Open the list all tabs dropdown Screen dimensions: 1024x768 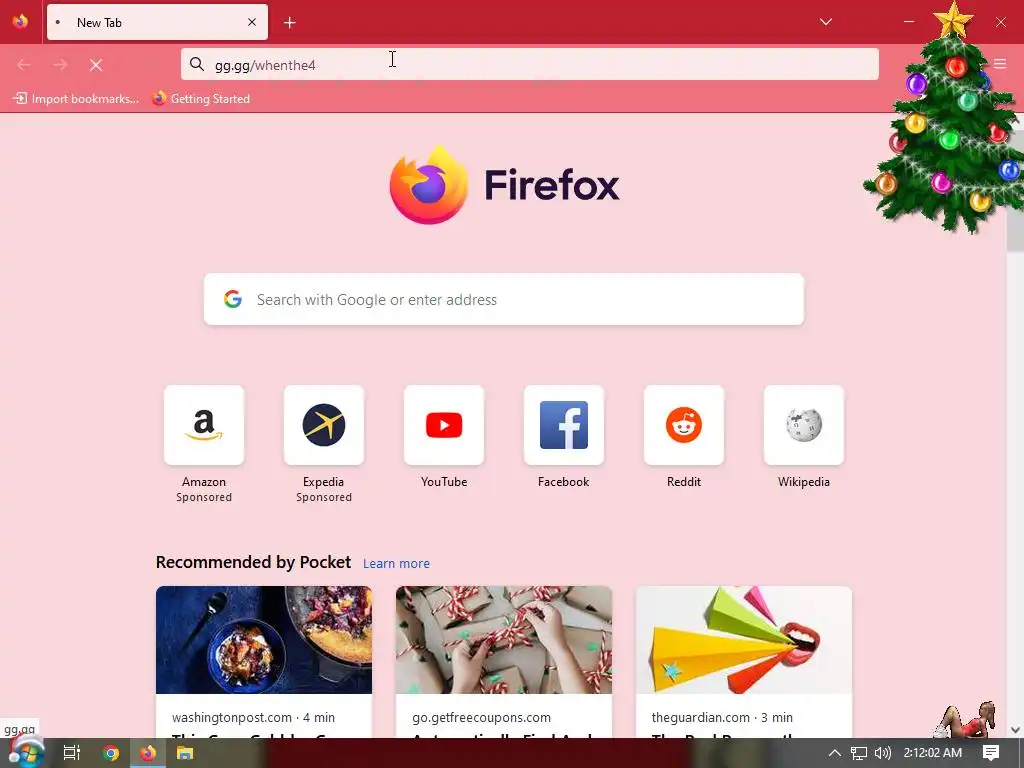tap(825, 22)
